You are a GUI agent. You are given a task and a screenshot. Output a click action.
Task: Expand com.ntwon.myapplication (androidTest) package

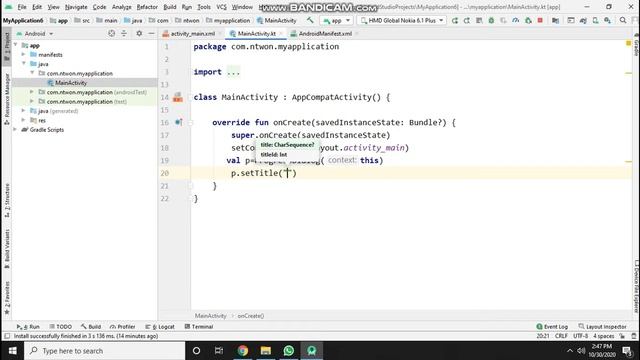(32, 92)
